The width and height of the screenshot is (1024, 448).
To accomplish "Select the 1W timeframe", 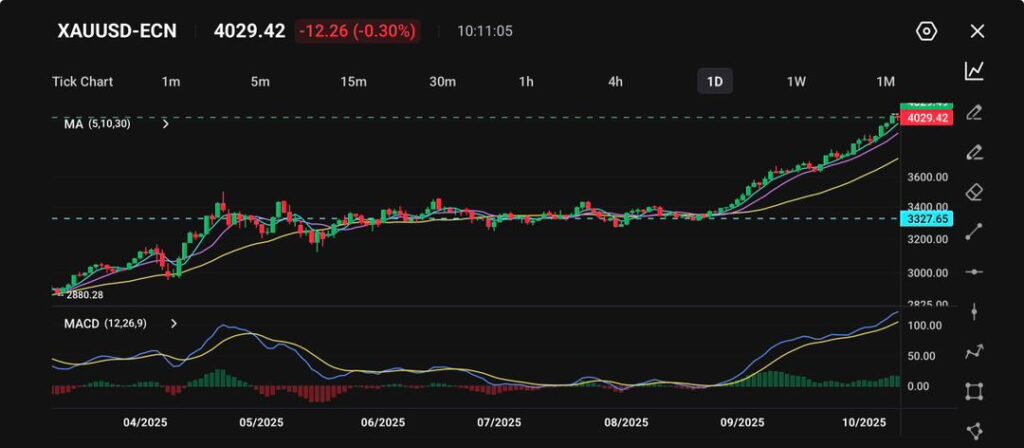I will coord(796,81).
